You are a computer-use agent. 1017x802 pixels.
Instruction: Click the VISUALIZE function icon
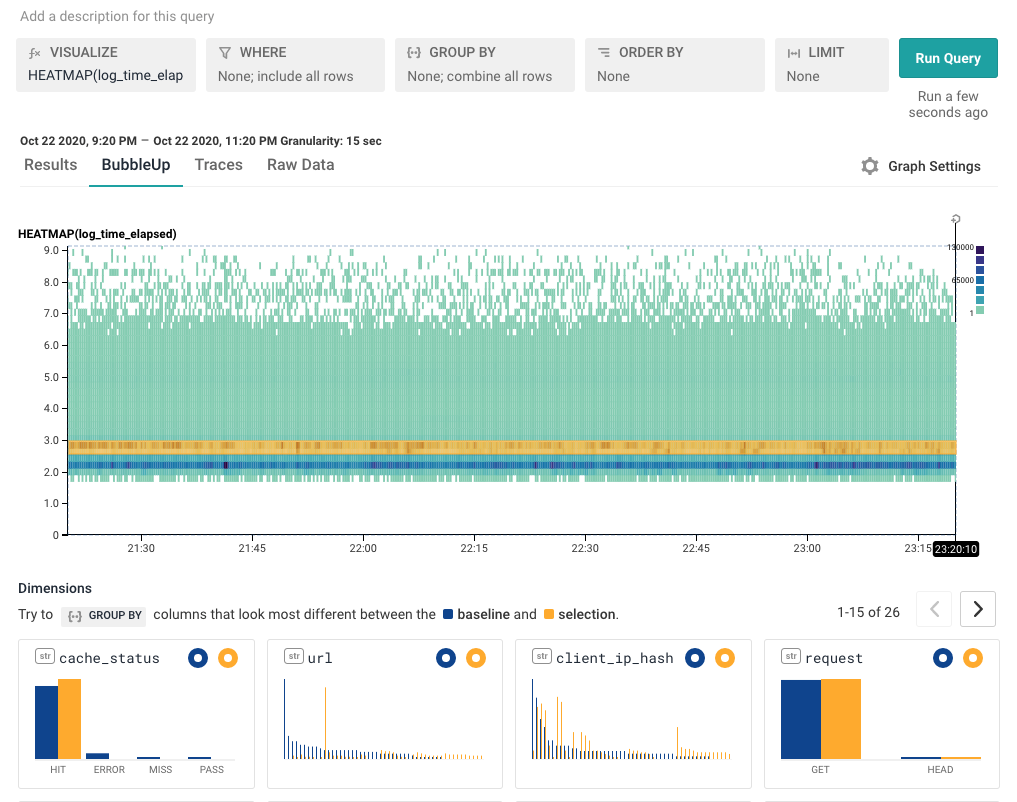(x=35, y=53)
